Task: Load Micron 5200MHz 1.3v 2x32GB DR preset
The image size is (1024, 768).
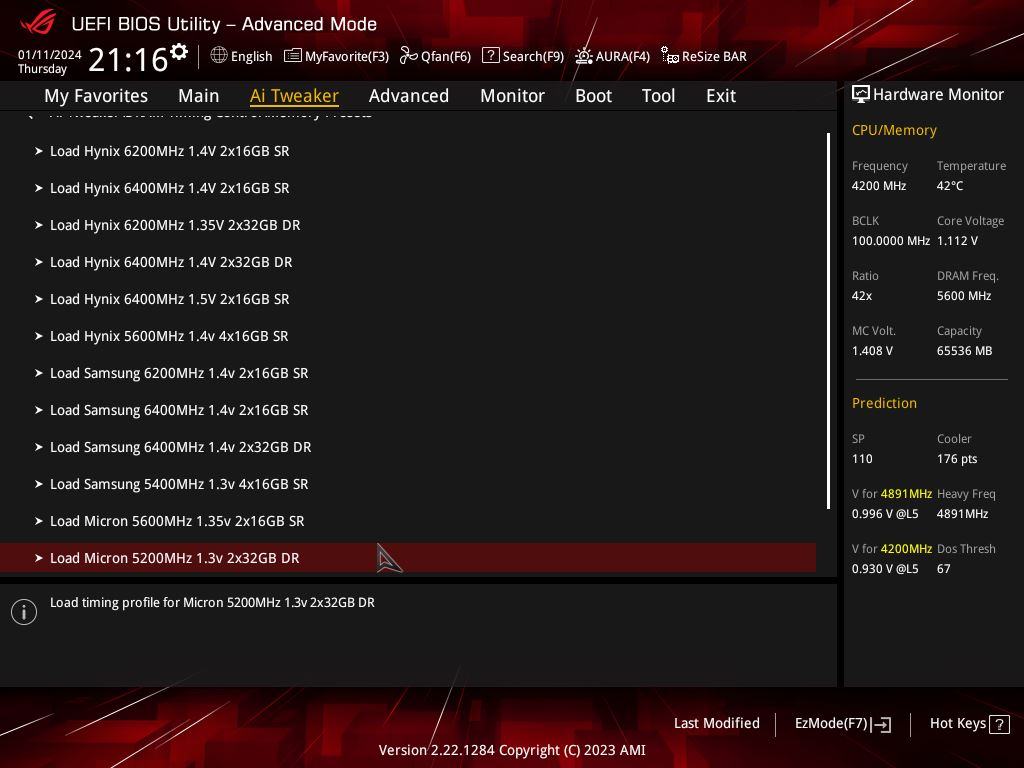Action: 408,558
